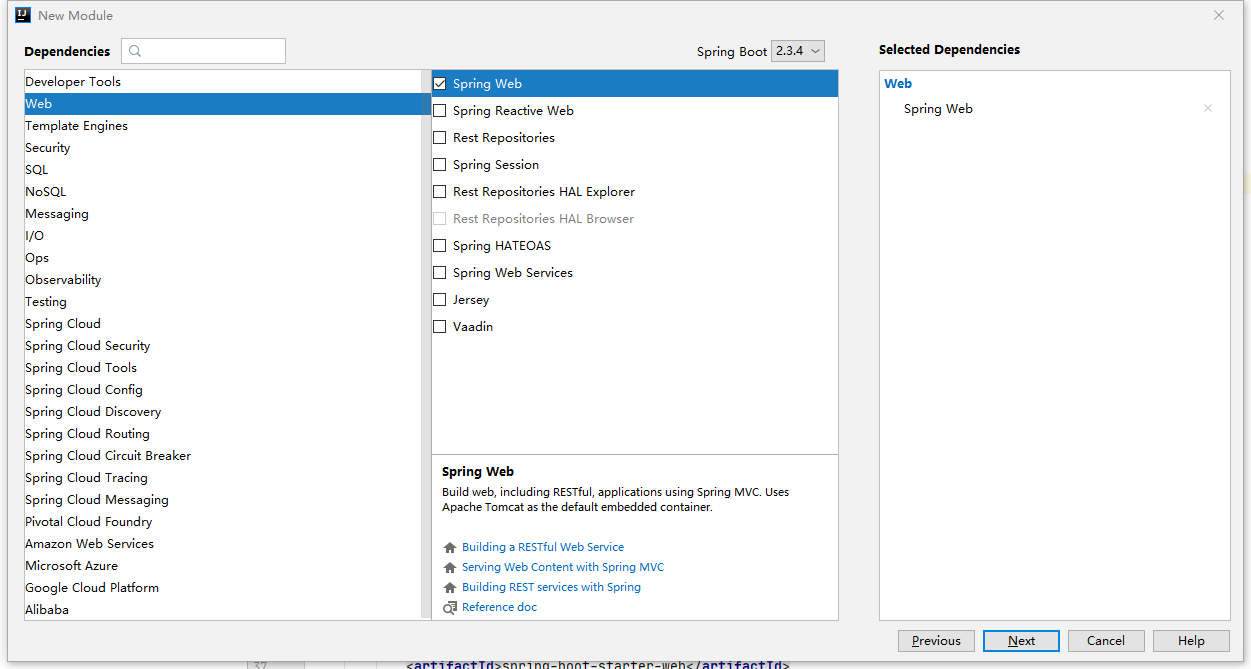Enable the Spring Reactive Web checkbox
The height and width of the screenshot is (669, 1251).
tap(440, 111)
